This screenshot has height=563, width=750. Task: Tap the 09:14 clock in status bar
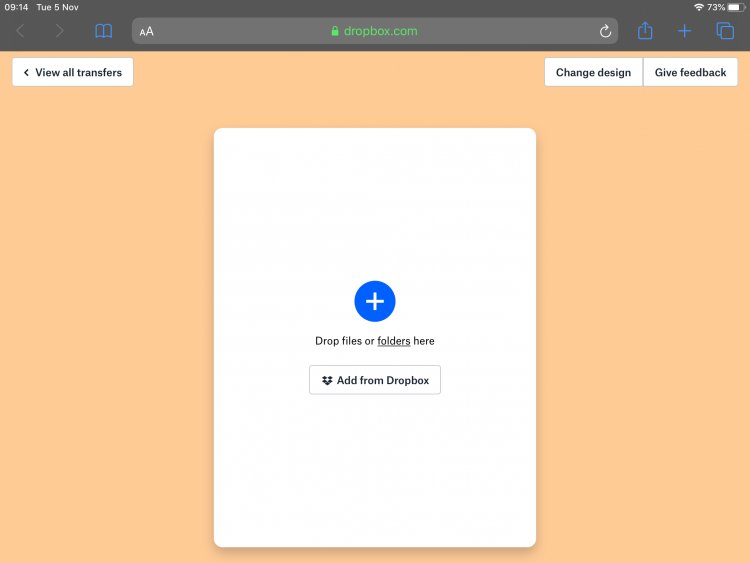coord(15,7)
